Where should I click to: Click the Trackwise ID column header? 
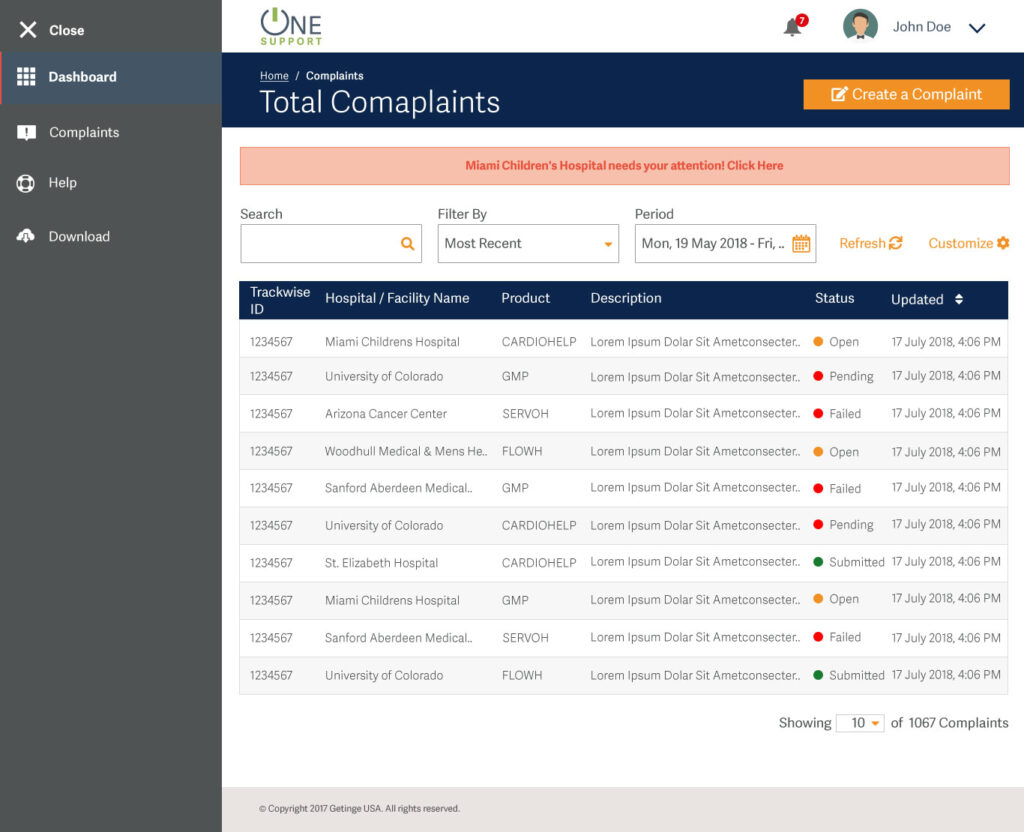point(280,300)
